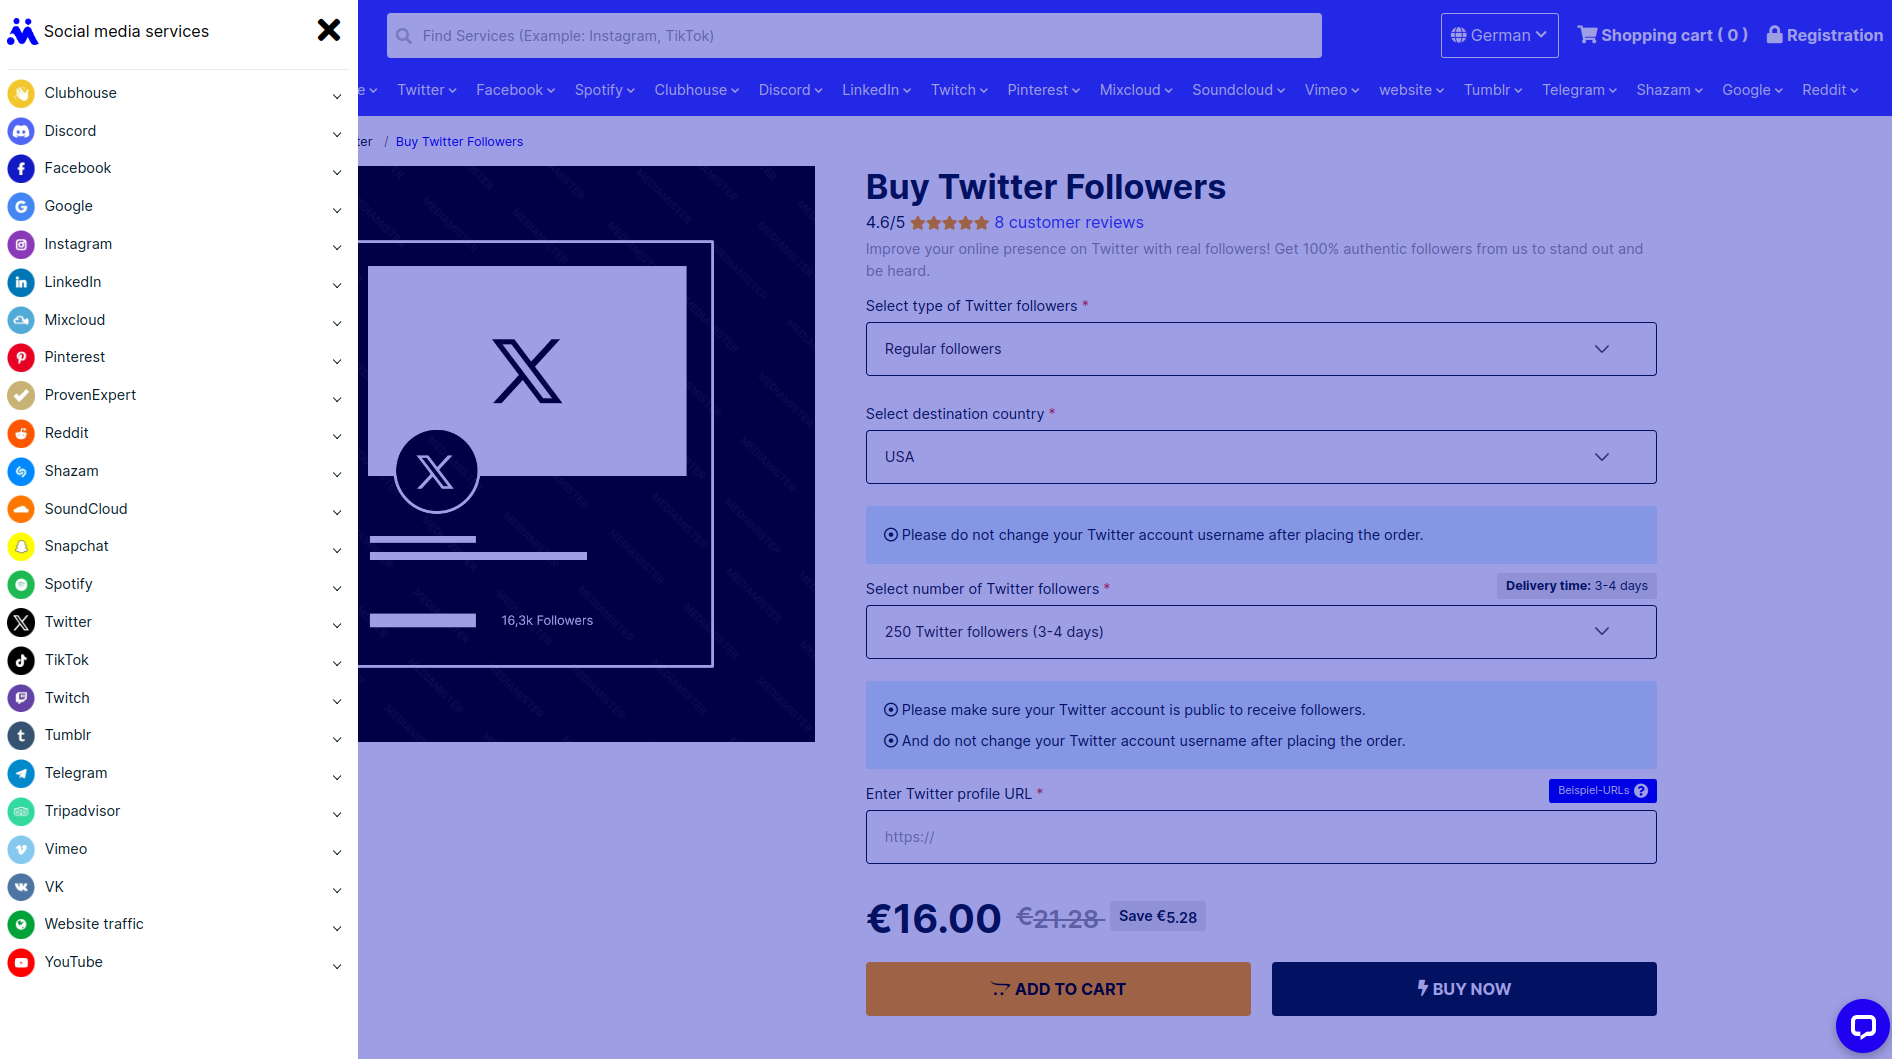Open the live chat bubble icon
The height and width of the screenshot is (1059, 1892).
(x=1862, y=1026)
